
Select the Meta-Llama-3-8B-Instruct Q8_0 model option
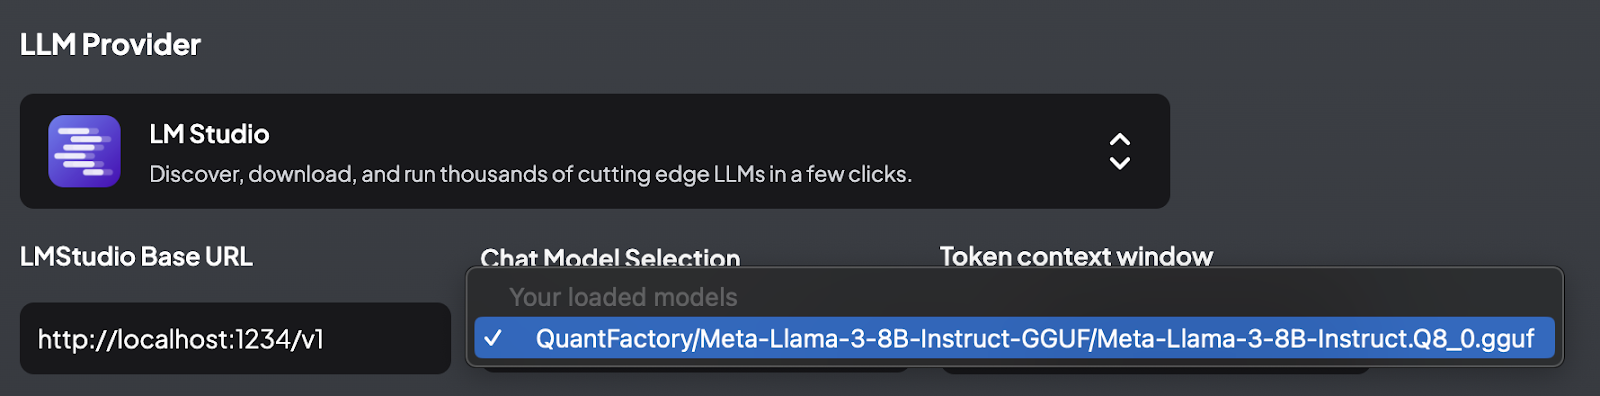click(x=1014, y=338)
